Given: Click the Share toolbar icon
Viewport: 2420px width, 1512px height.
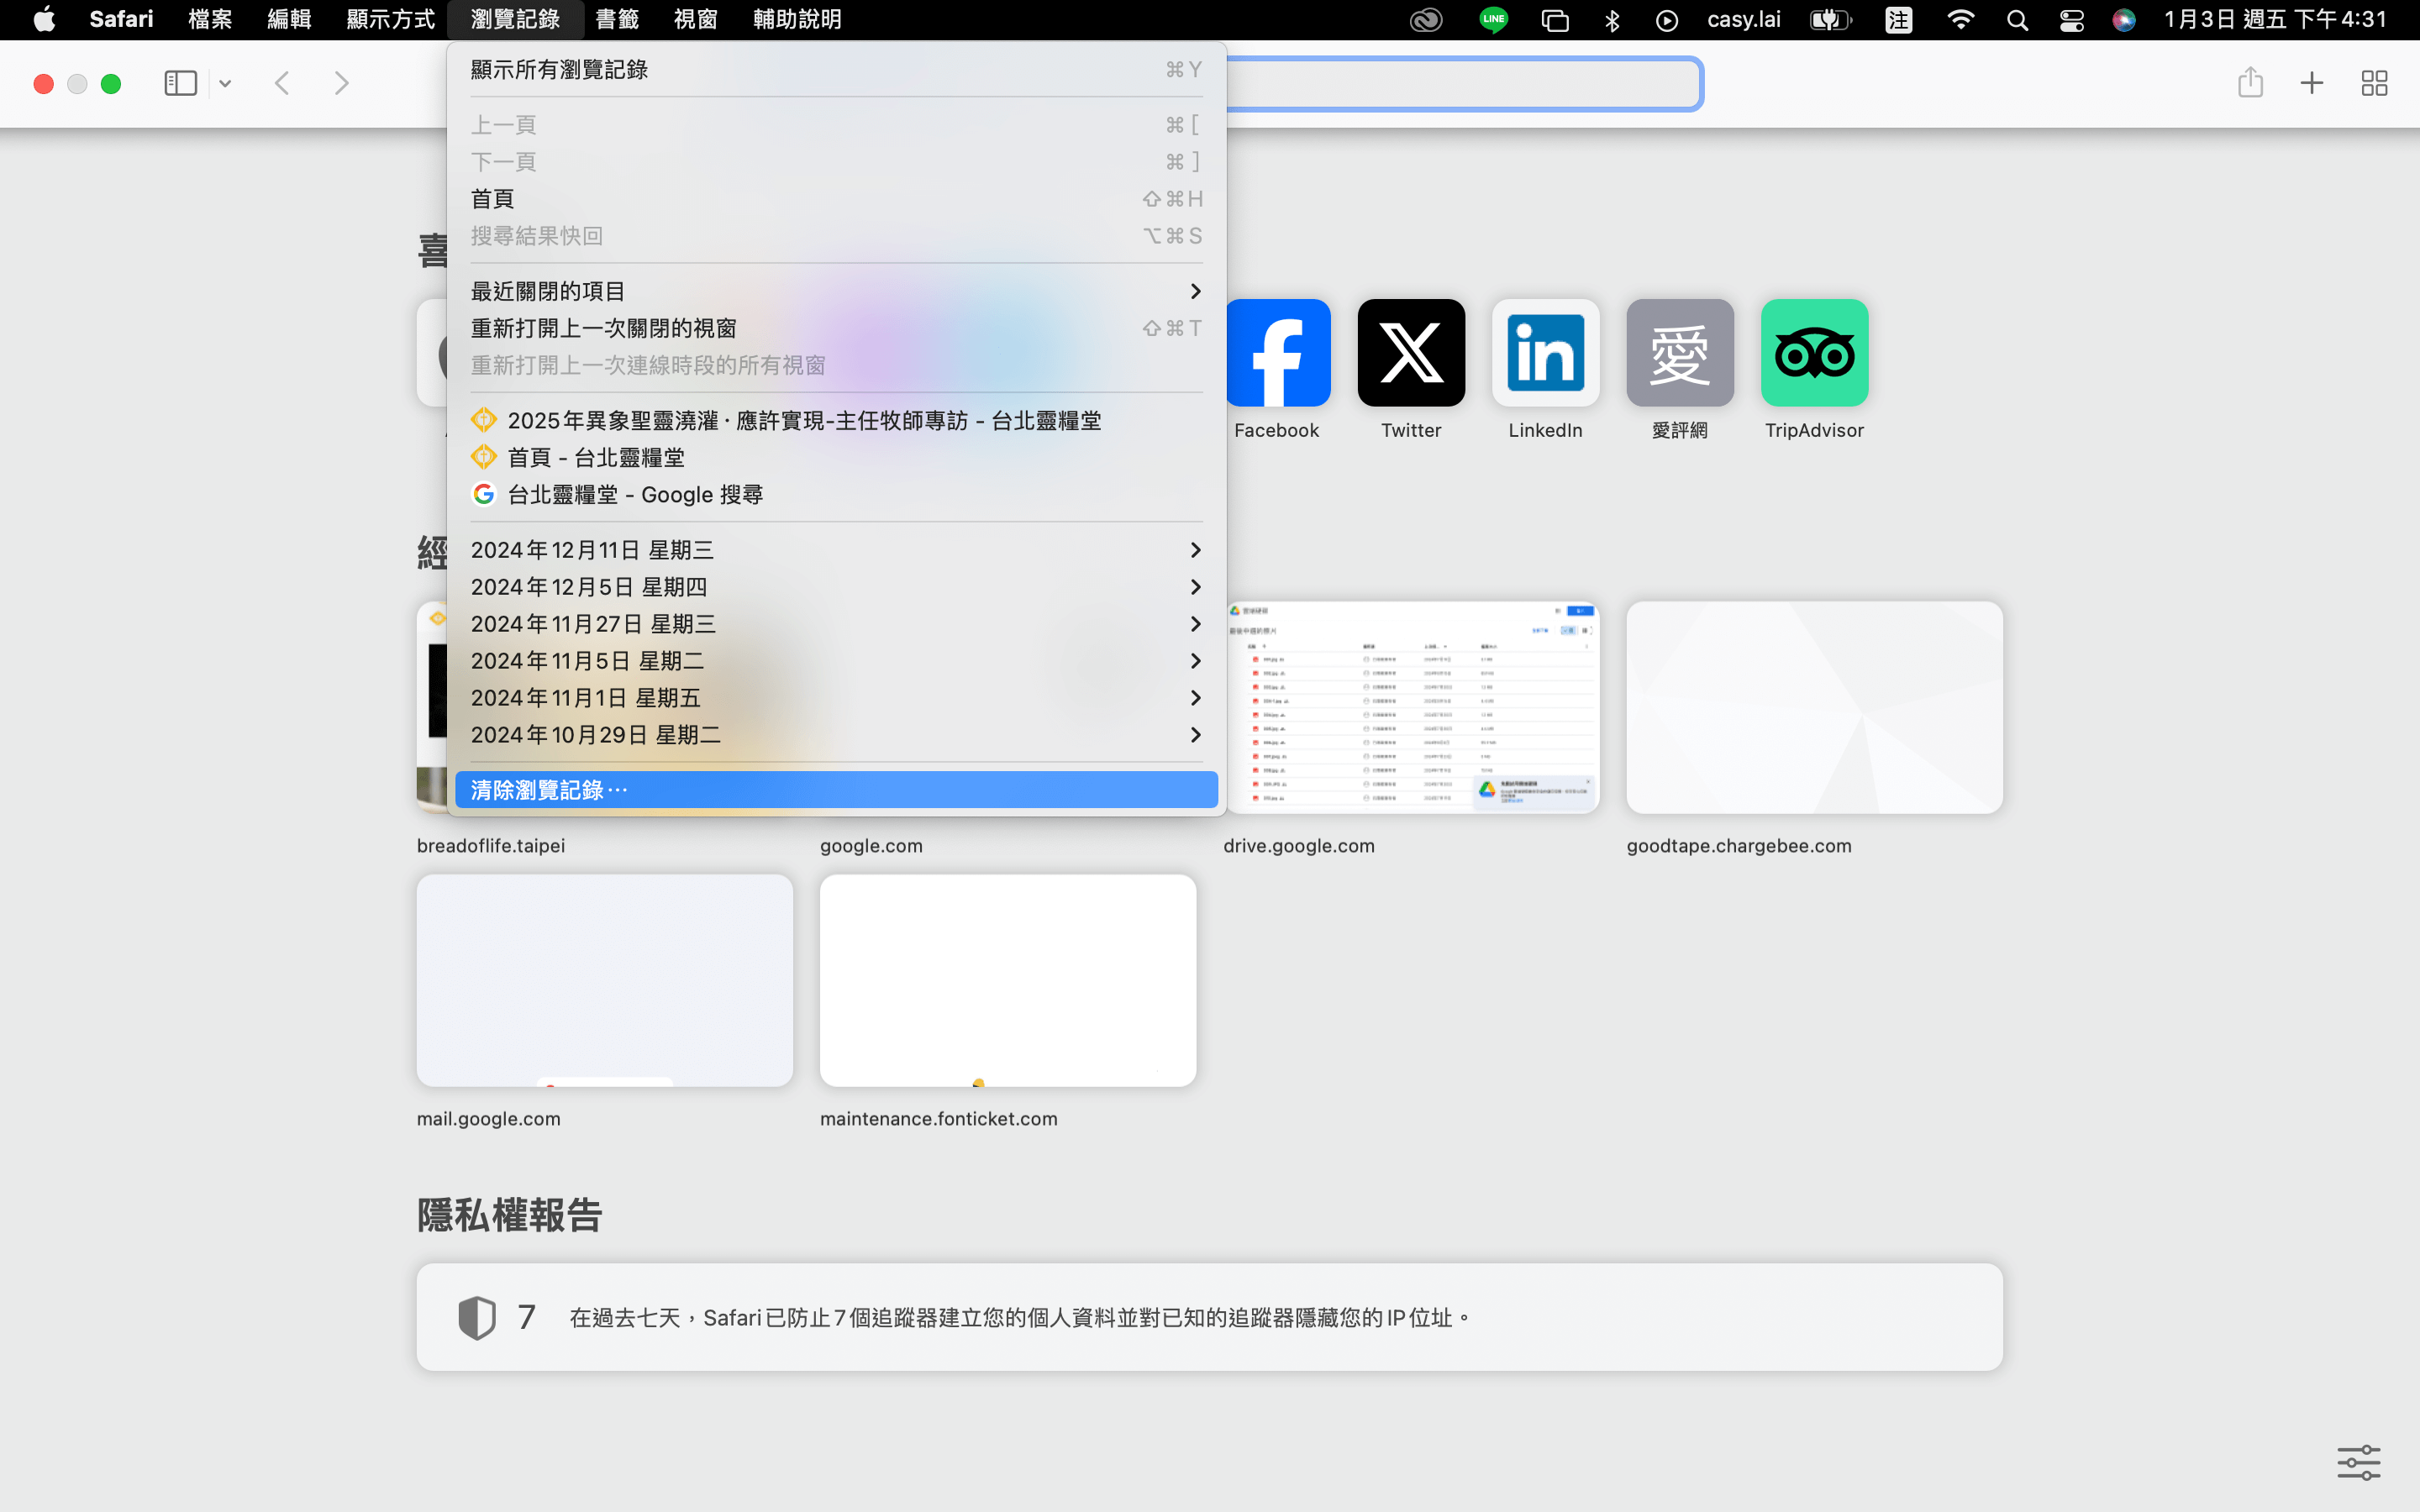Looking at the screenshot, I should [2250, 82].
